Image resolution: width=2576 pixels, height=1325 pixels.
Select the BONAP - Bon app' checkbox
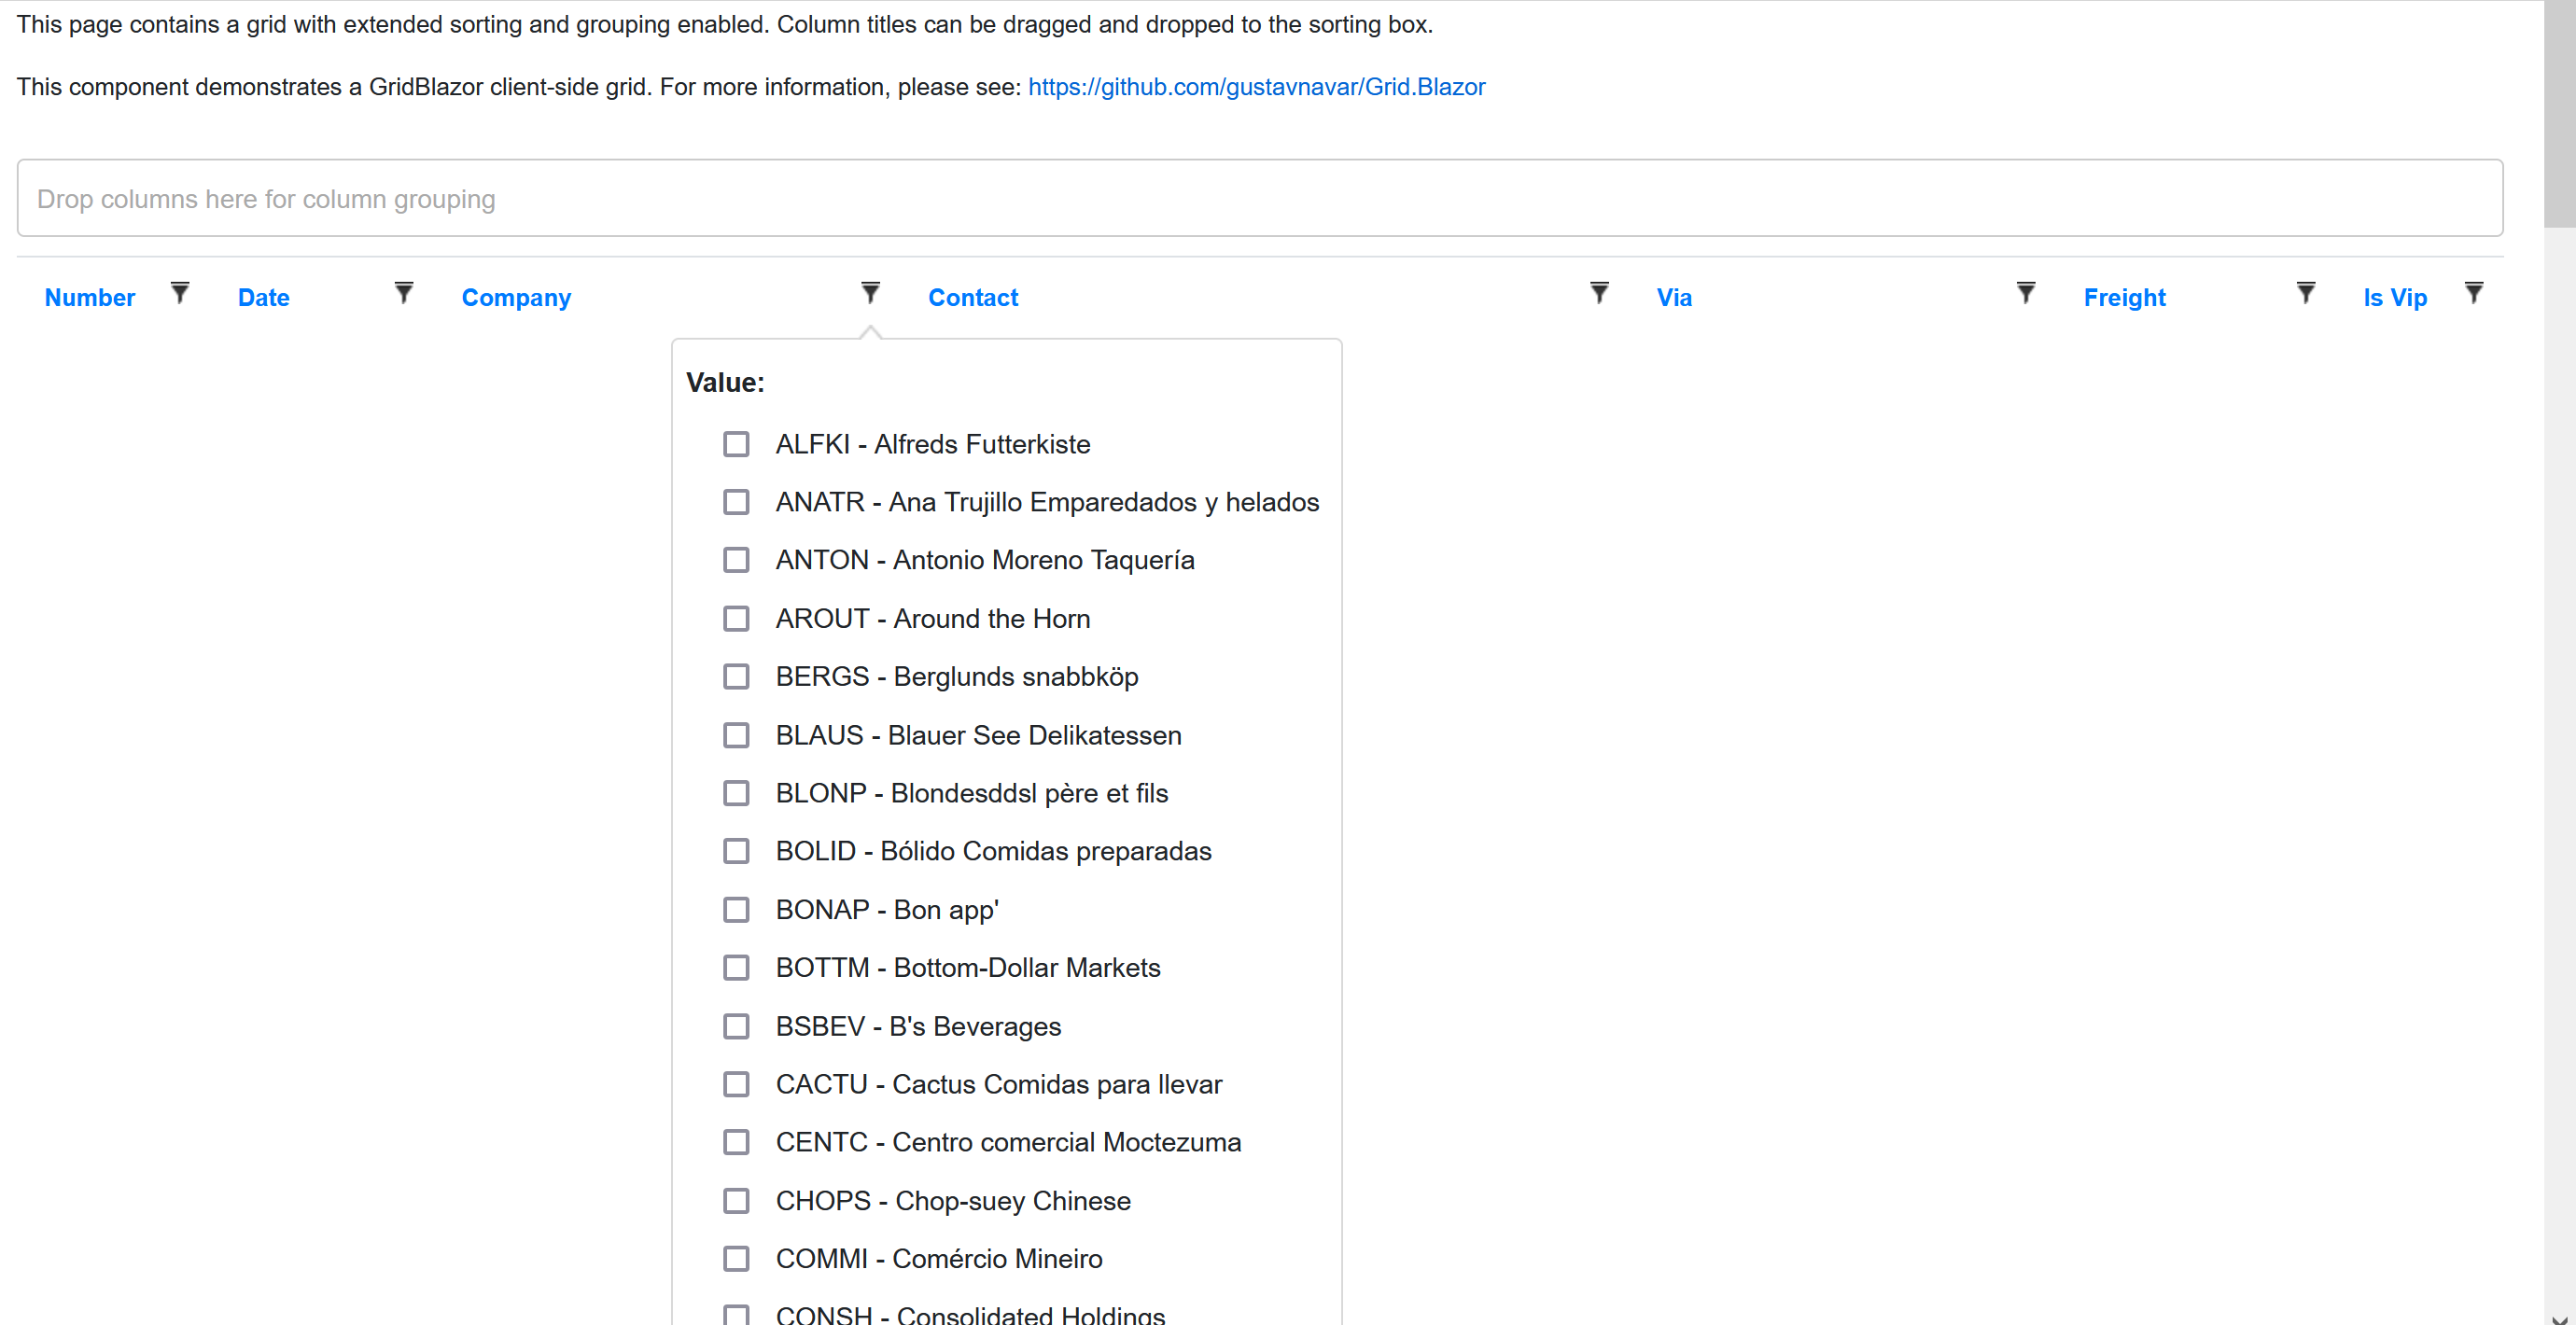click(737, 909)
